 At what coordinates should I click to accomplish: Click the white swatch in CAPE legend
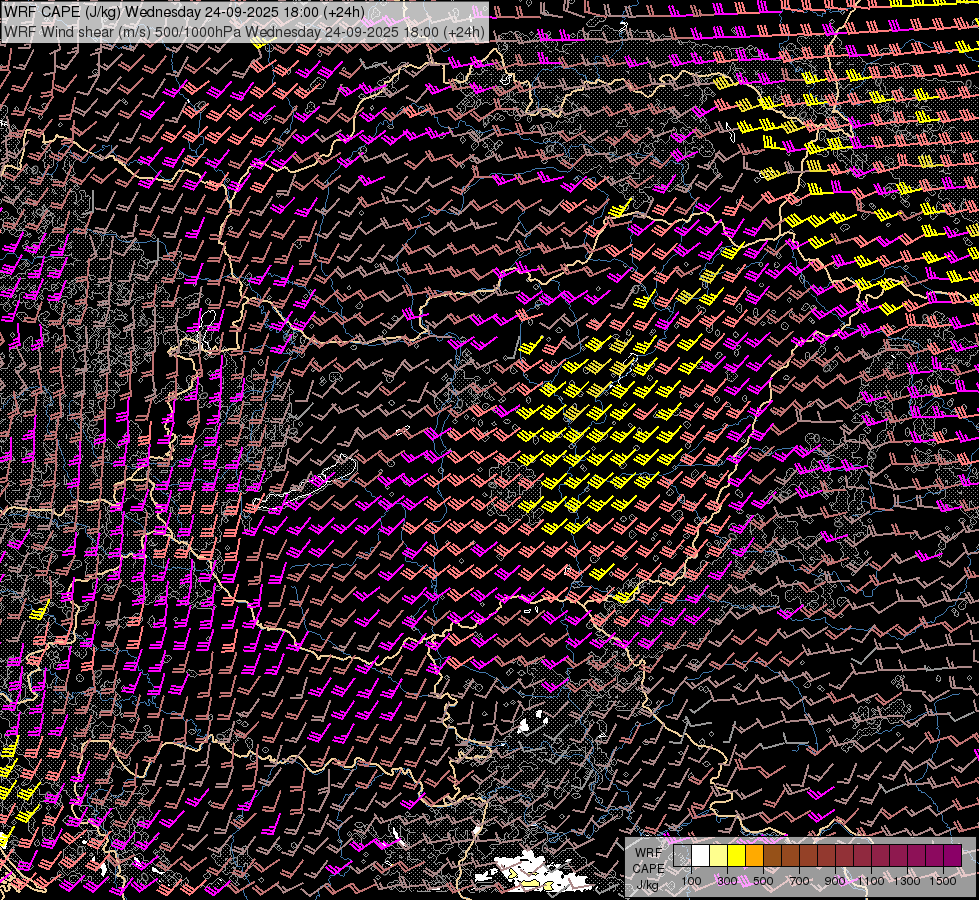pyautogui.click(x=700, y=856)
